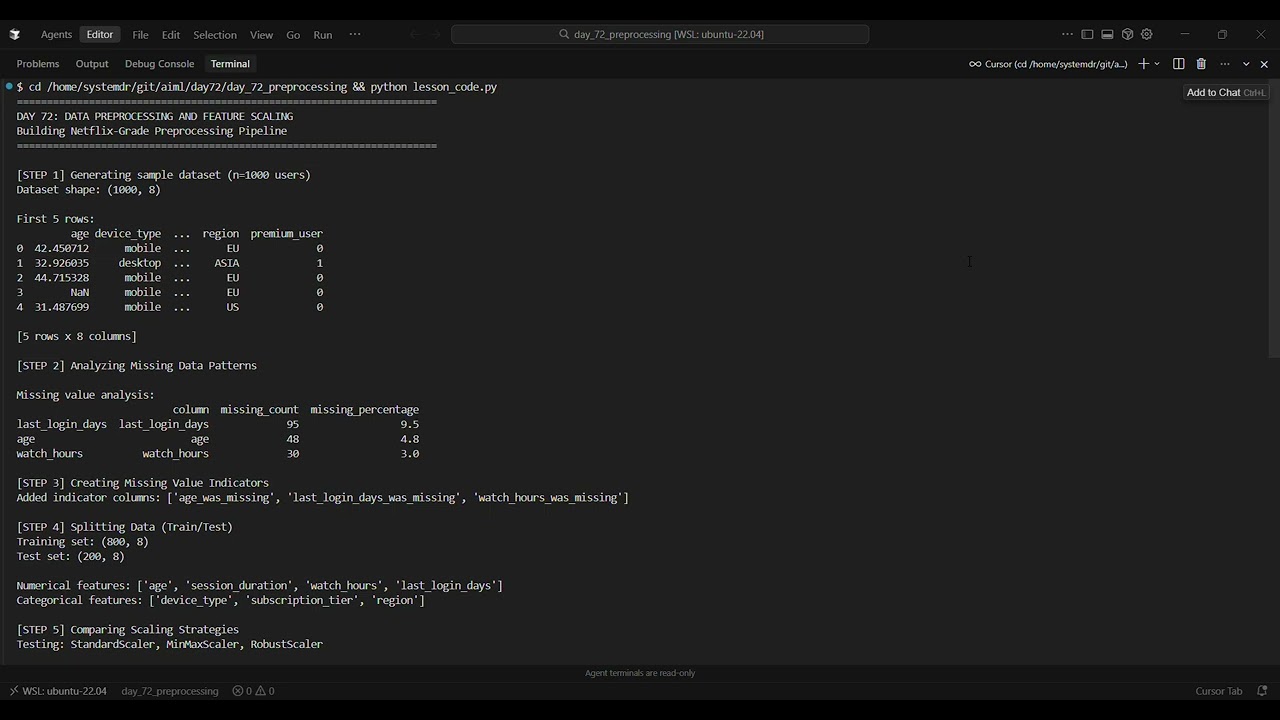The width and height of the screenshot is (1280, 720).
Task: Toggle the primary sidebar layout icon
Action: pyautogui.click(x=1087, y=34)
